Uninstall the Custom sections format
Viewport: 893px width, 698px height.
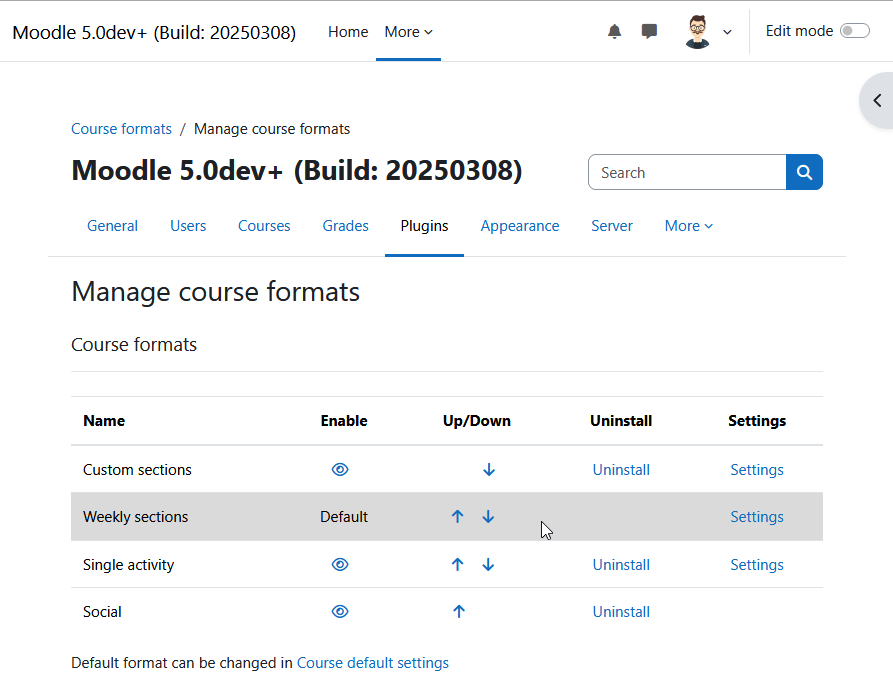(x=621, y=470)
